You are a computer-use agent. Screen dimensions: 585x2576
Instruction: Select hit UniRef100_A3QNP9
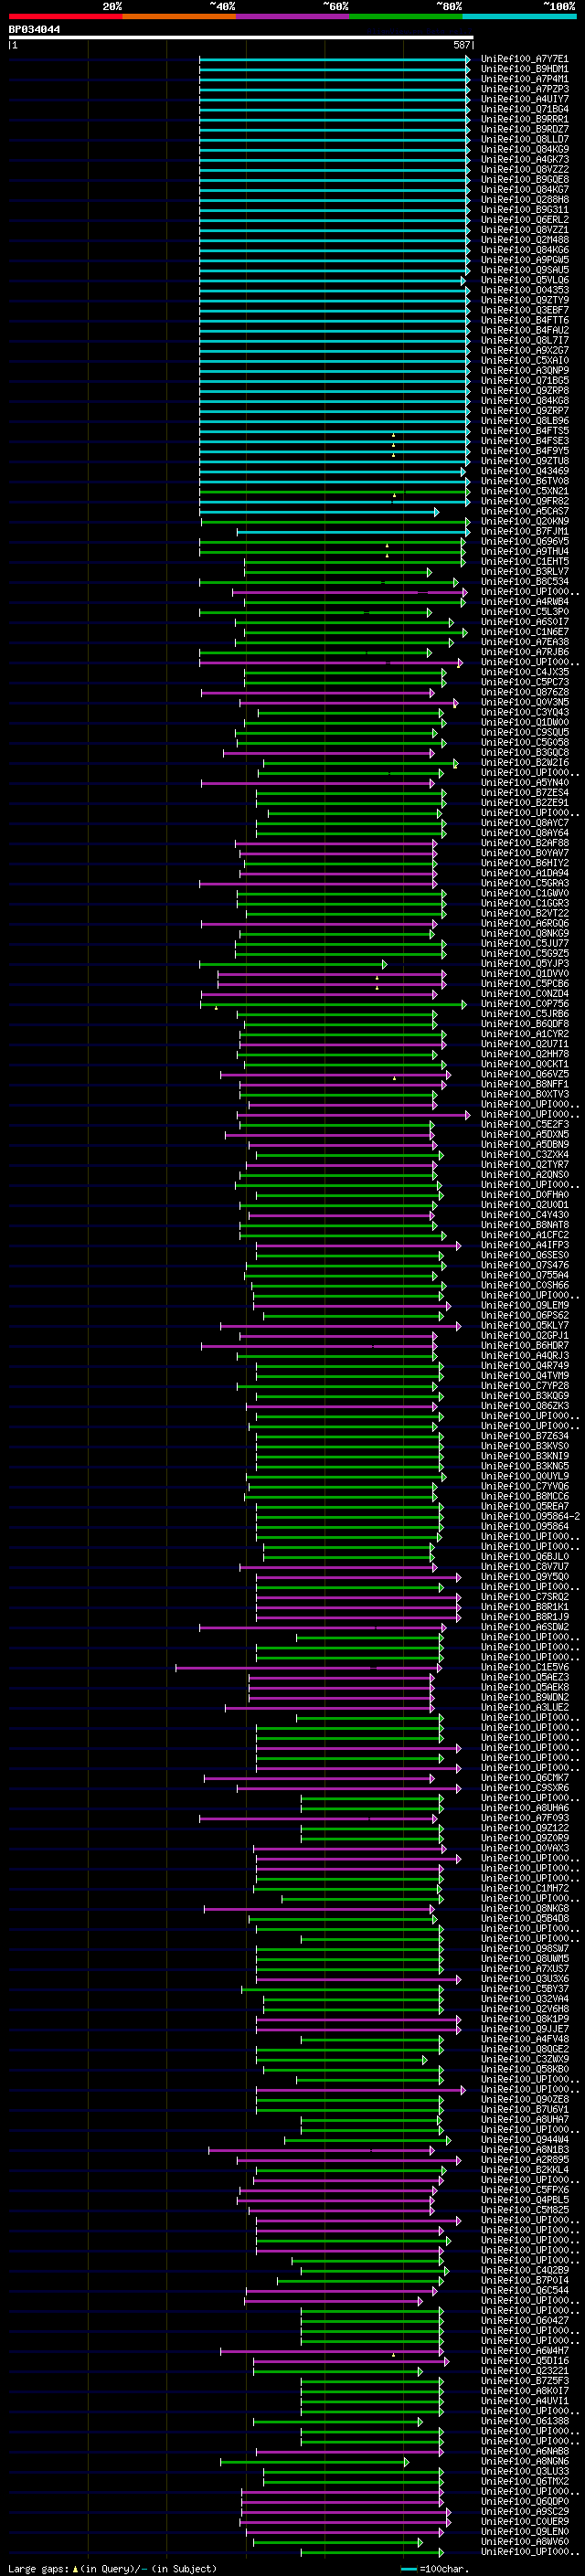[x=524, y=370]
